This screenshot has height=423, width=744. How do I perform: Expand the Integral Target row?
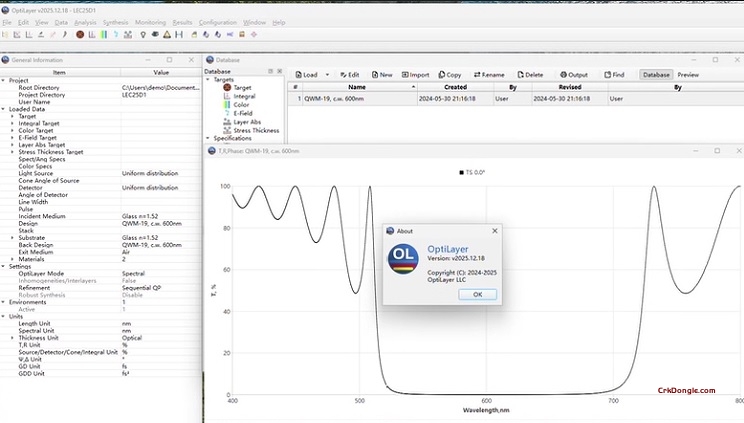[12, 123]
